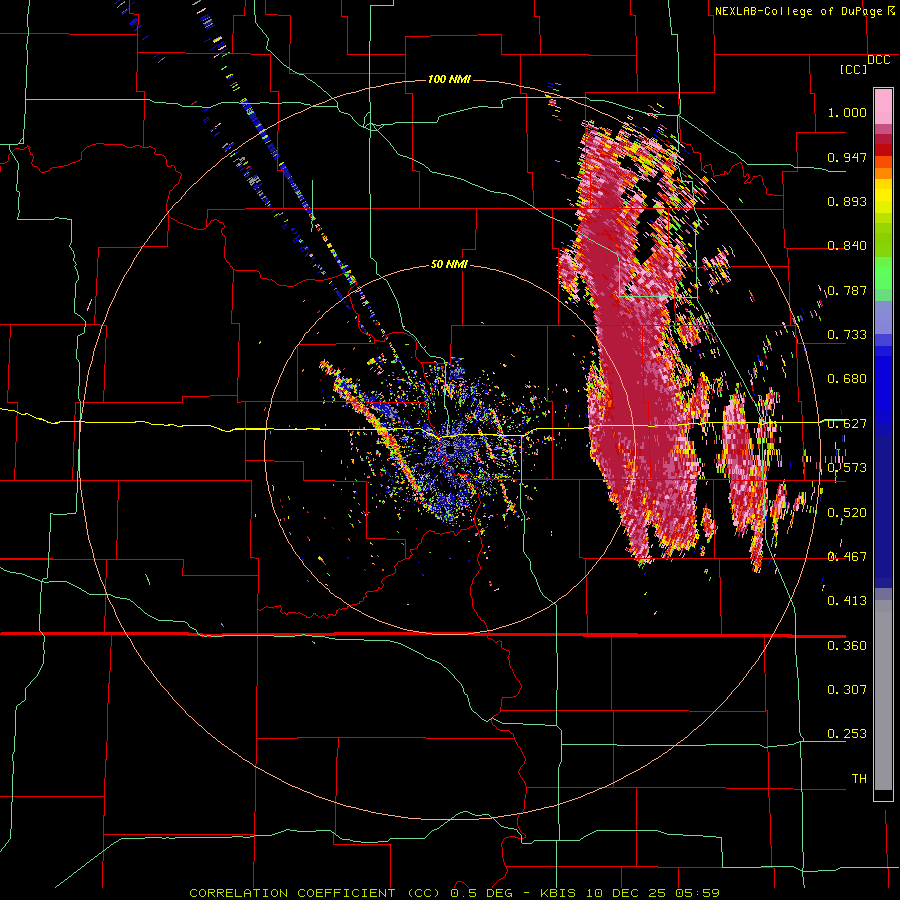Image resolution: width=900 pixels, height=900 pixels.
Task: Click the 100 NMI range ring label
Action: click(x=449, y=79)
